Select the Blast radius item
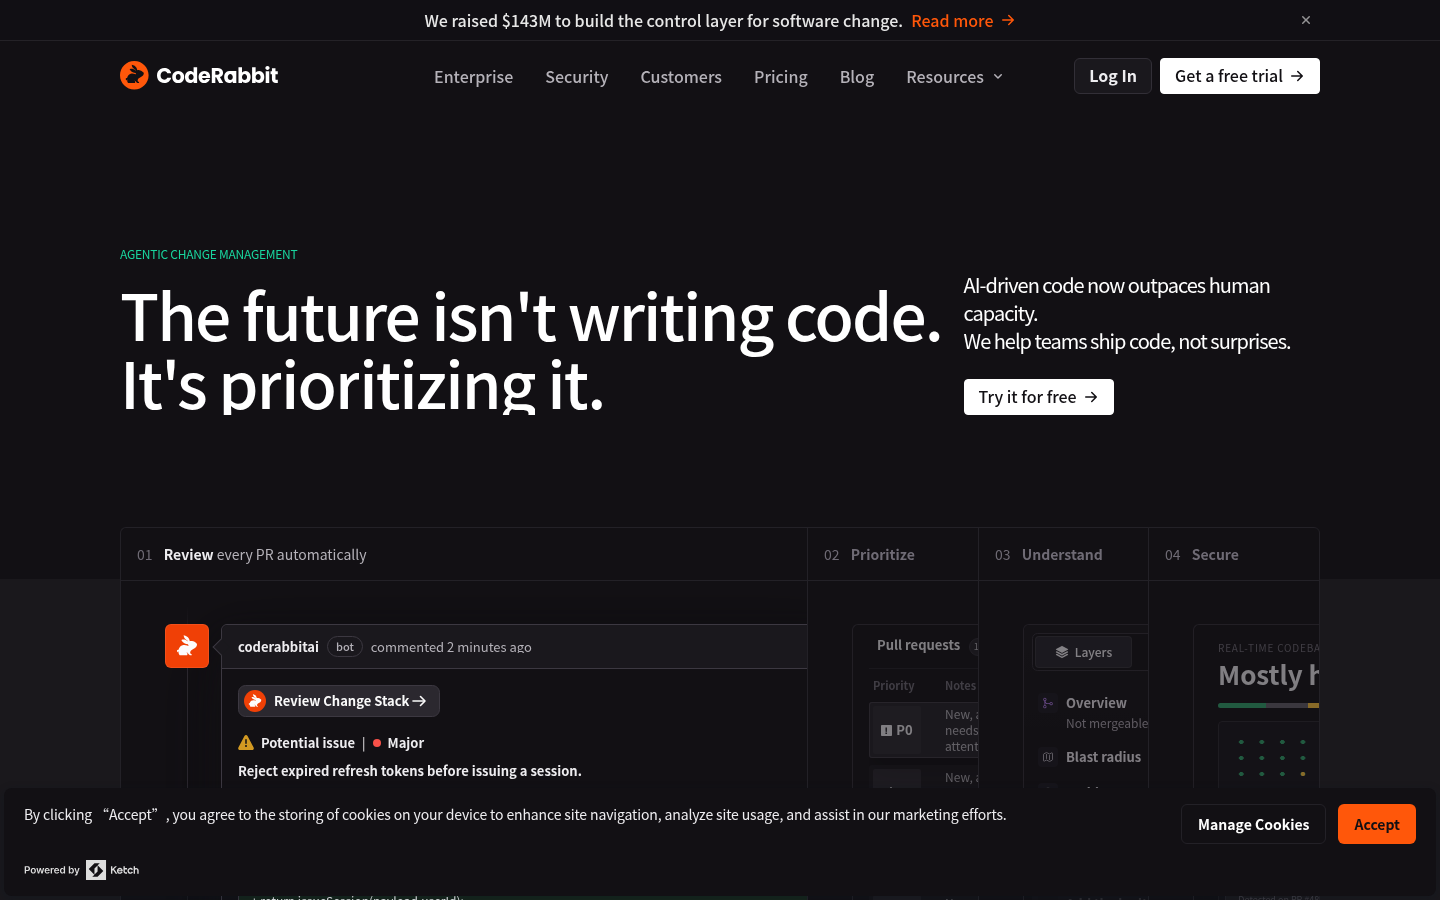 pos(1103,757)
